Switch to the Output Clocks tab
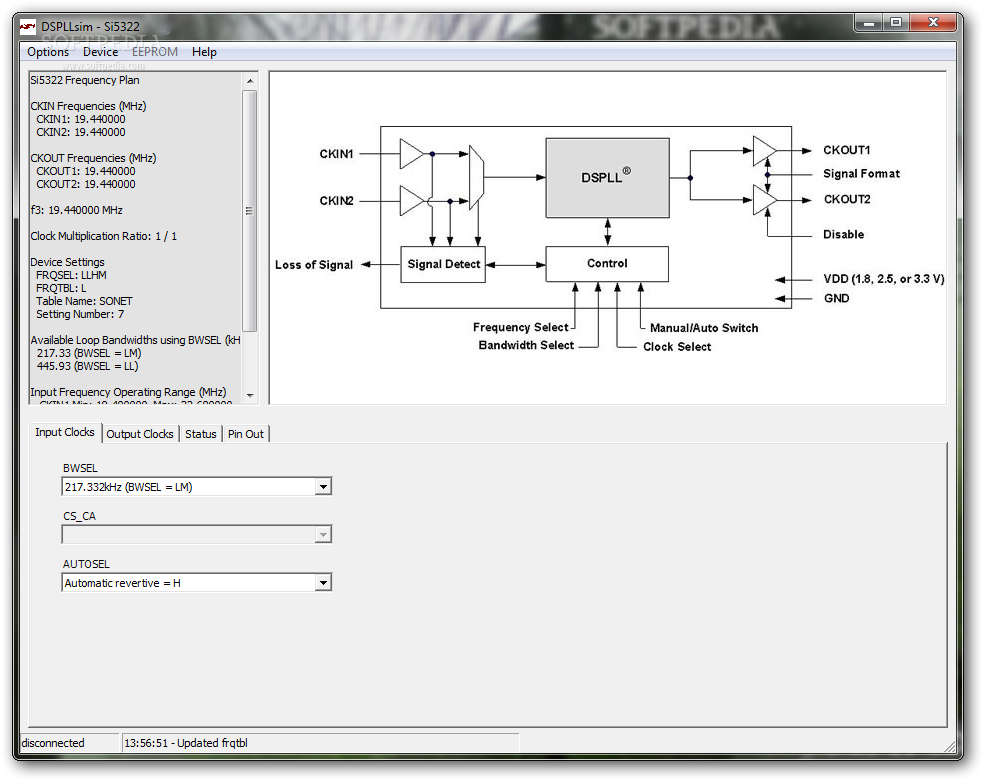 tap(140, 434)
